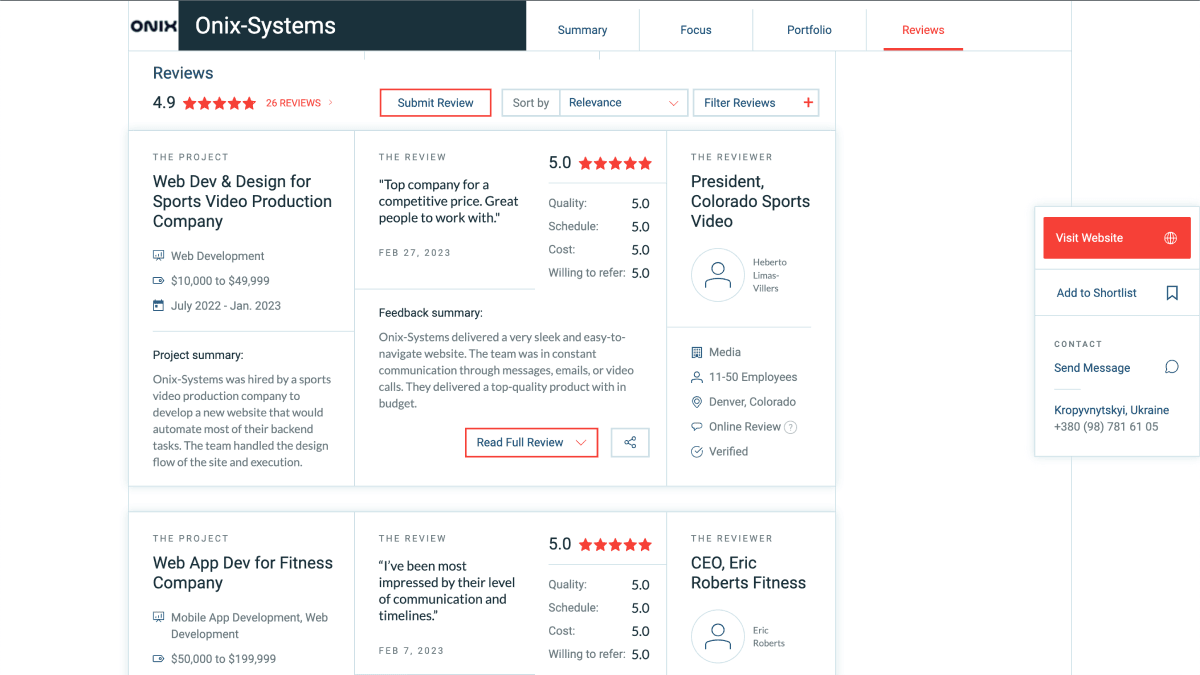Viewport: 1200px width, 675px height.
Task: Click the Verified checkmark icon
Action: coord(697,452)
